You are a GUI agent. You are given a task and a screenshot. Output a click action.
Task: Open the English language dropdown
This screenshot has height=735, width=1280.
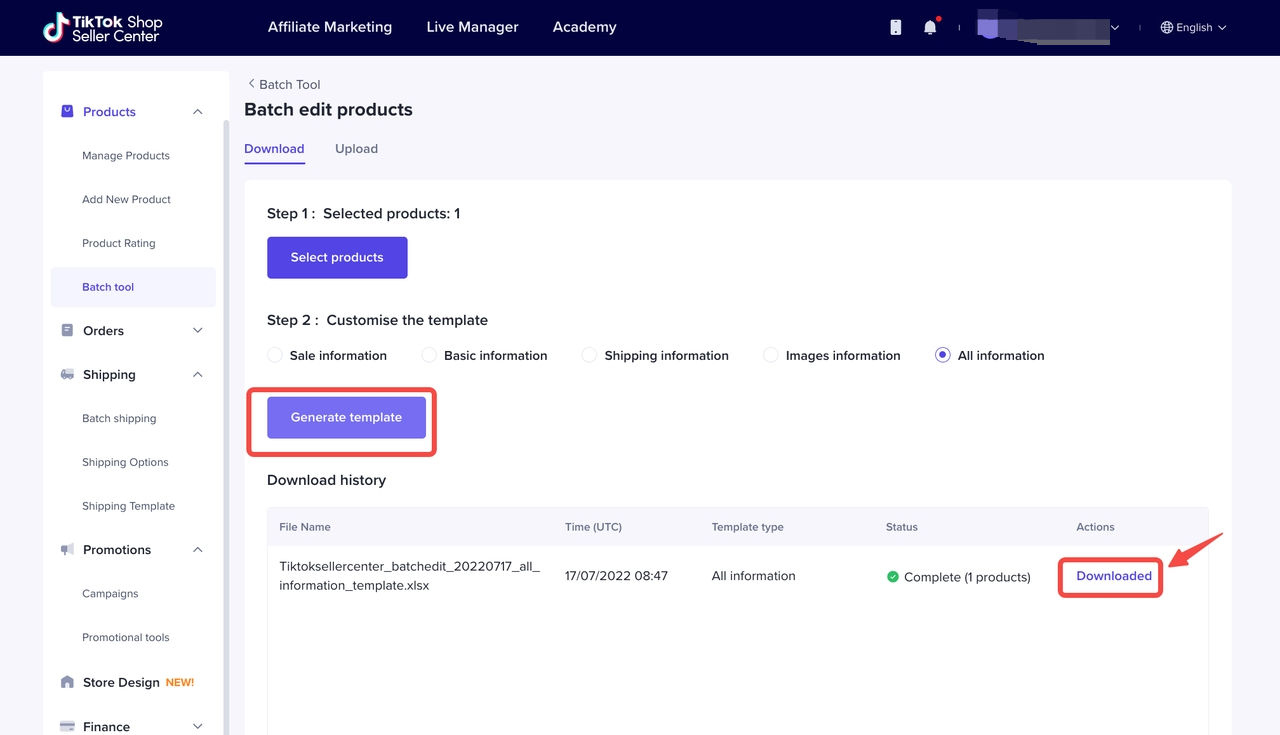point(1193,28)
